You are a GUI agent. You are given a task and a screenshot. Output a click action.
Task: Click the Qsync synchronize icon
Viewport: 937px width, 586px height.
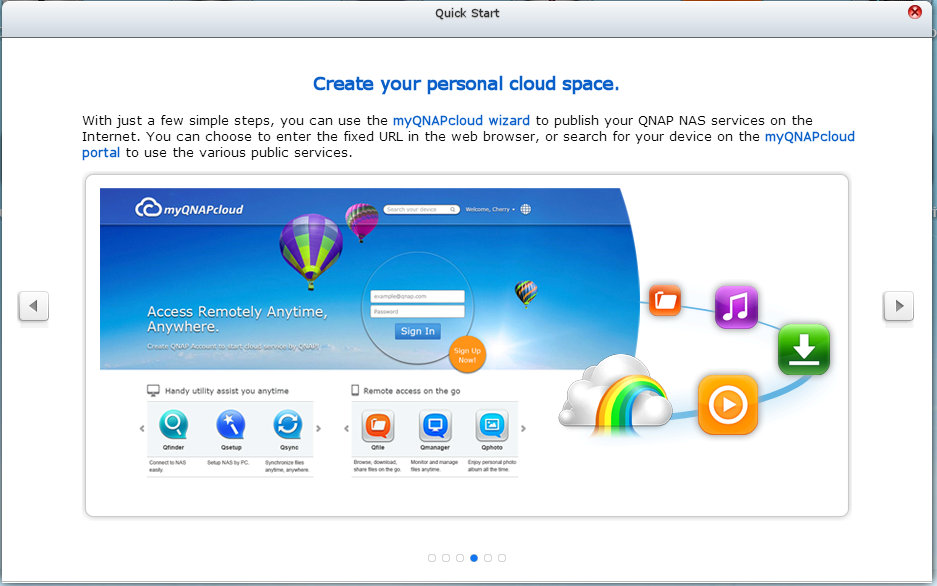288,425
